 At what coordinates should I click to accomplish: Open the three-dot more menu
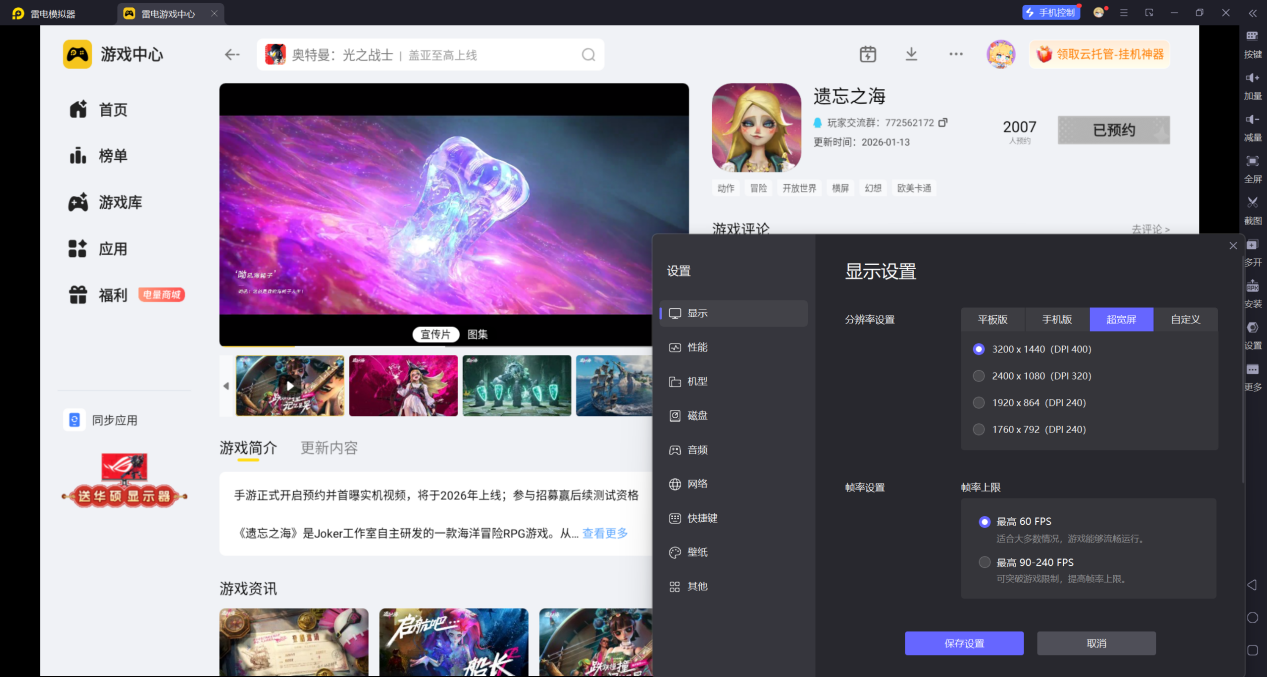956,54
